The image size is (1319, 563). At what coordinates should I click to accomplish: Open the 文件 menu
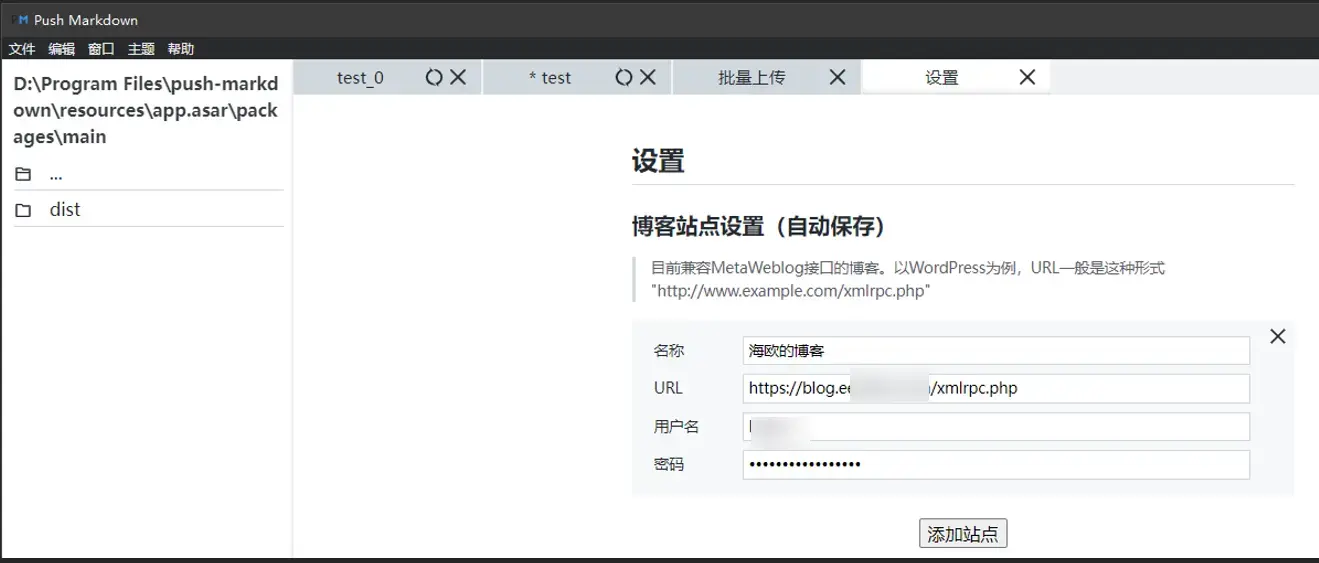(22, 49)
